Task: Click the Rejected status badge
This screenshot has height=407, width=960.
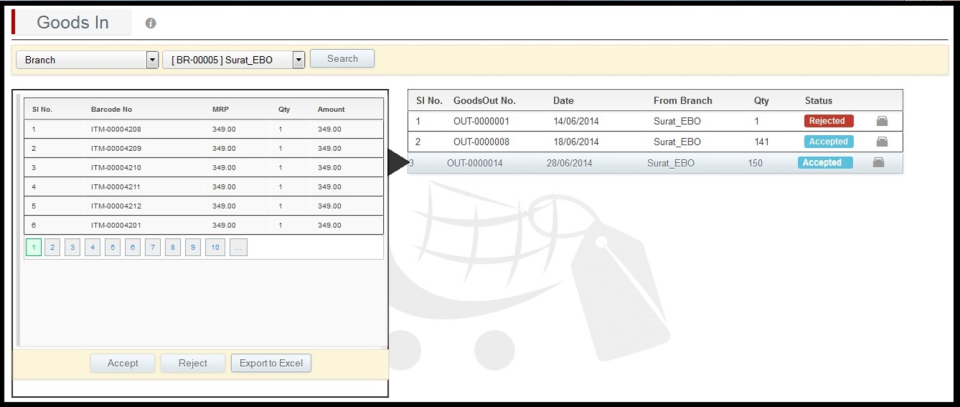Action: 828,121
